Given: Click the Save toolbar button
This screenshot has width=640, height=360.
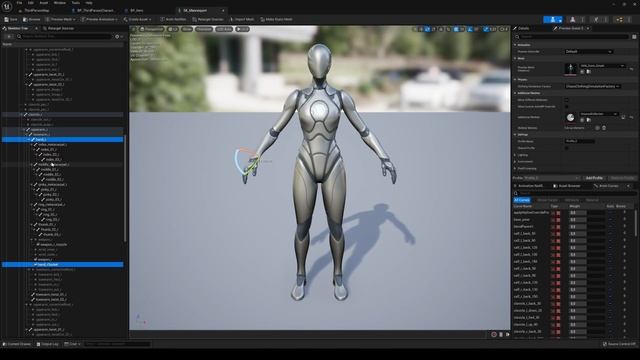Looking at the screenshot, I should [11, 19].
